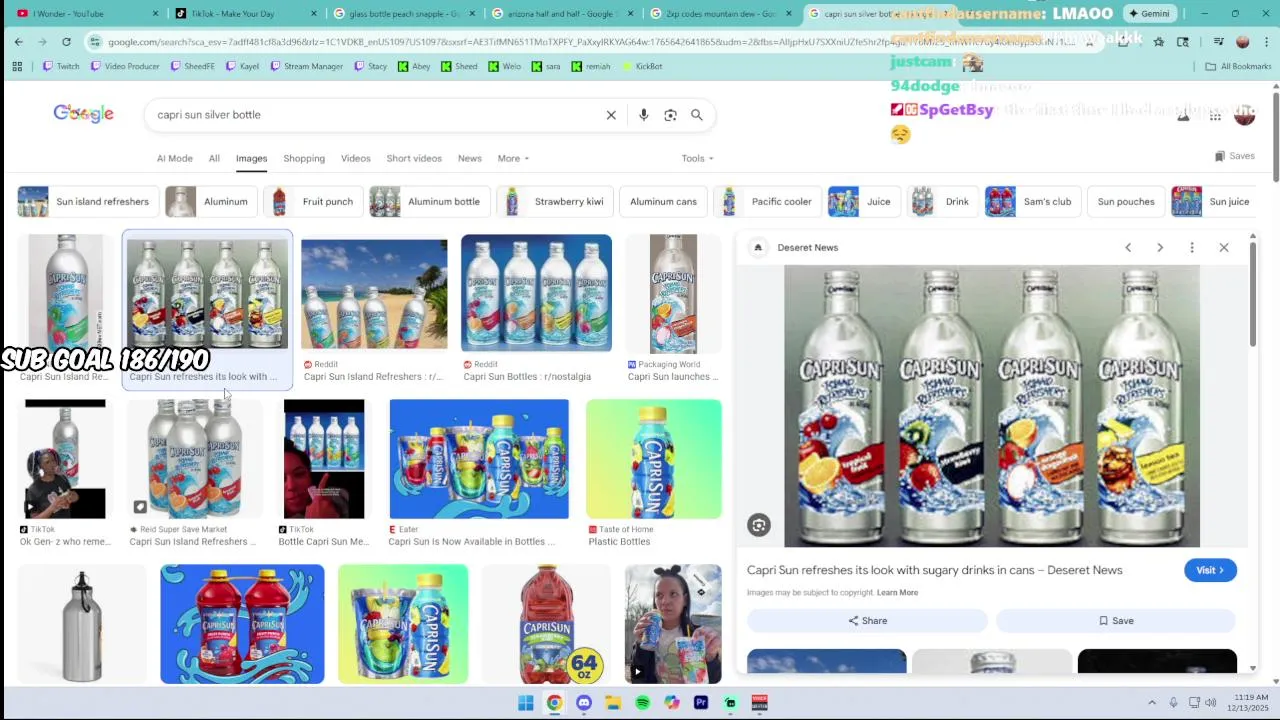Save the previewed image
This screenshot has width=1280, height=720.
[1116, 621]
